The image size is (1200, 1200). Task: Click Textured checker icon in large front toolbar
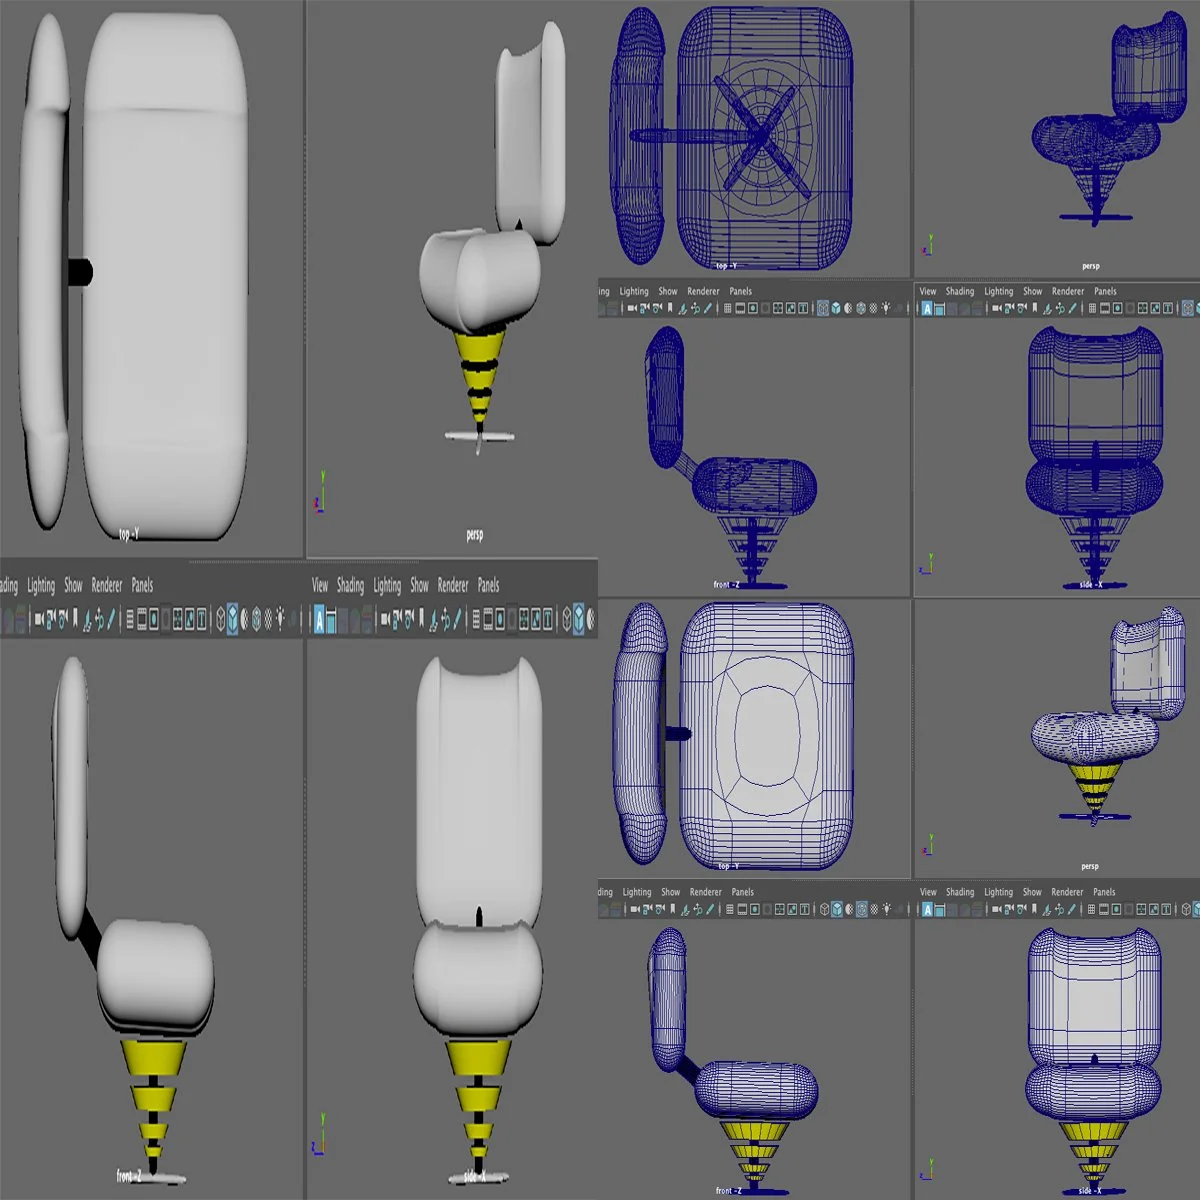pyautogui.click(x=268, y=620)
